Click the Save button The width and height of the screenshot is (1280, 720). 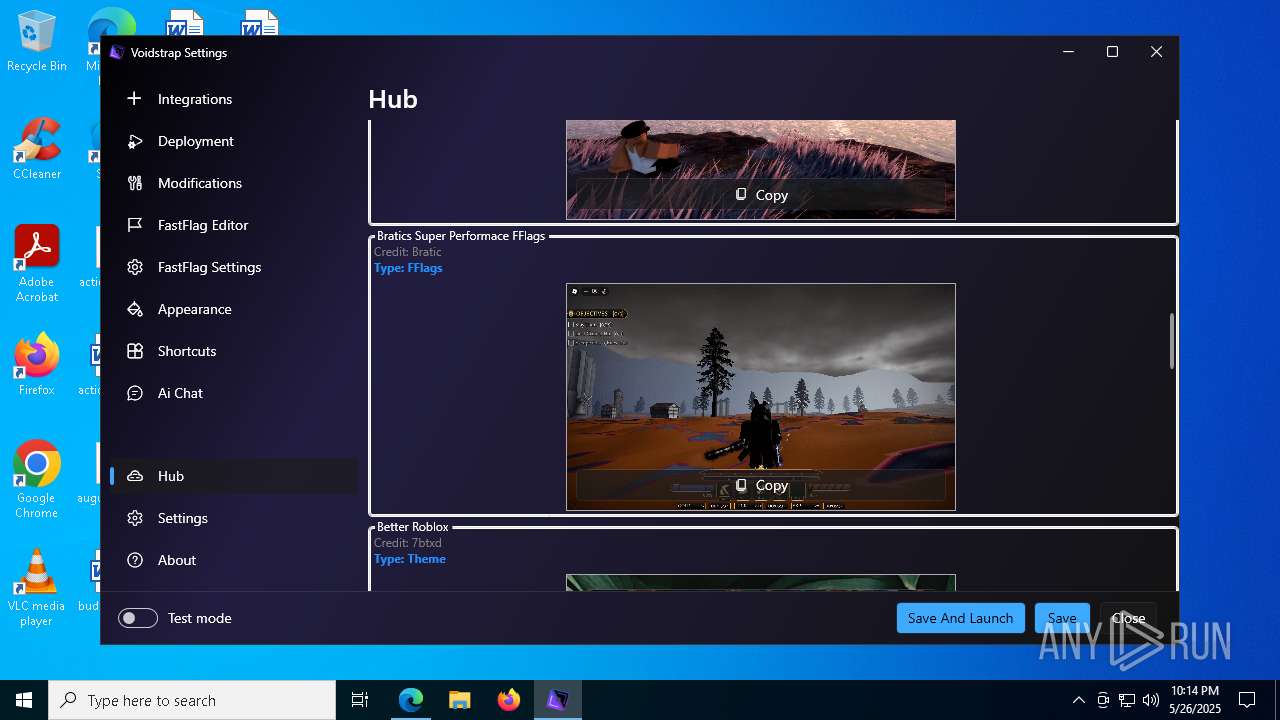click(1062, 618)
